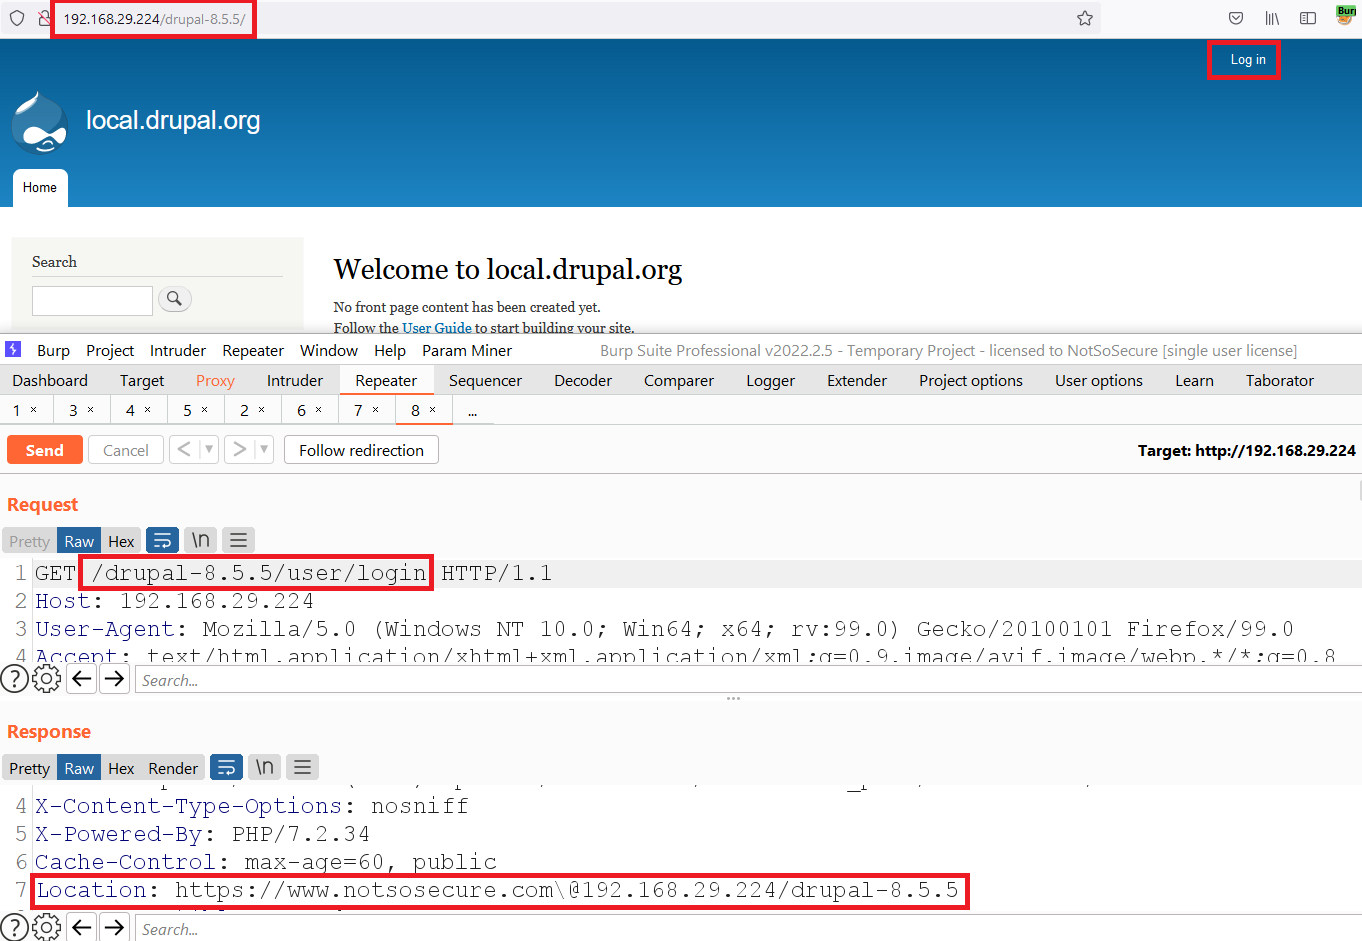Click the Firefox bookmark star icon
Viewport: 1362px width, 941px height.
[x=1085, y=18]
